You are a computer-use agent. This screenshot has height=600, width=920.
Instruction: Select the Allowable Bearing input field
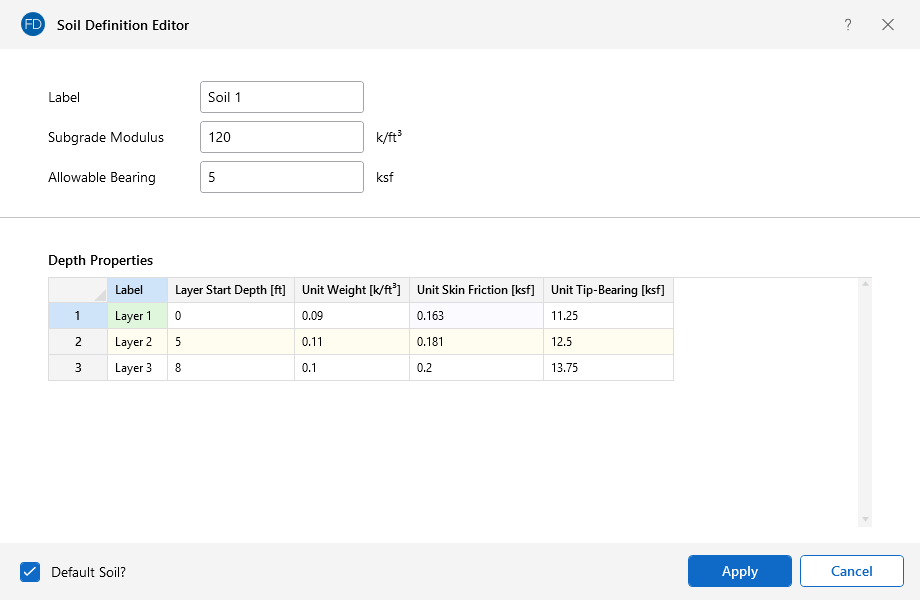coord(281,177)
